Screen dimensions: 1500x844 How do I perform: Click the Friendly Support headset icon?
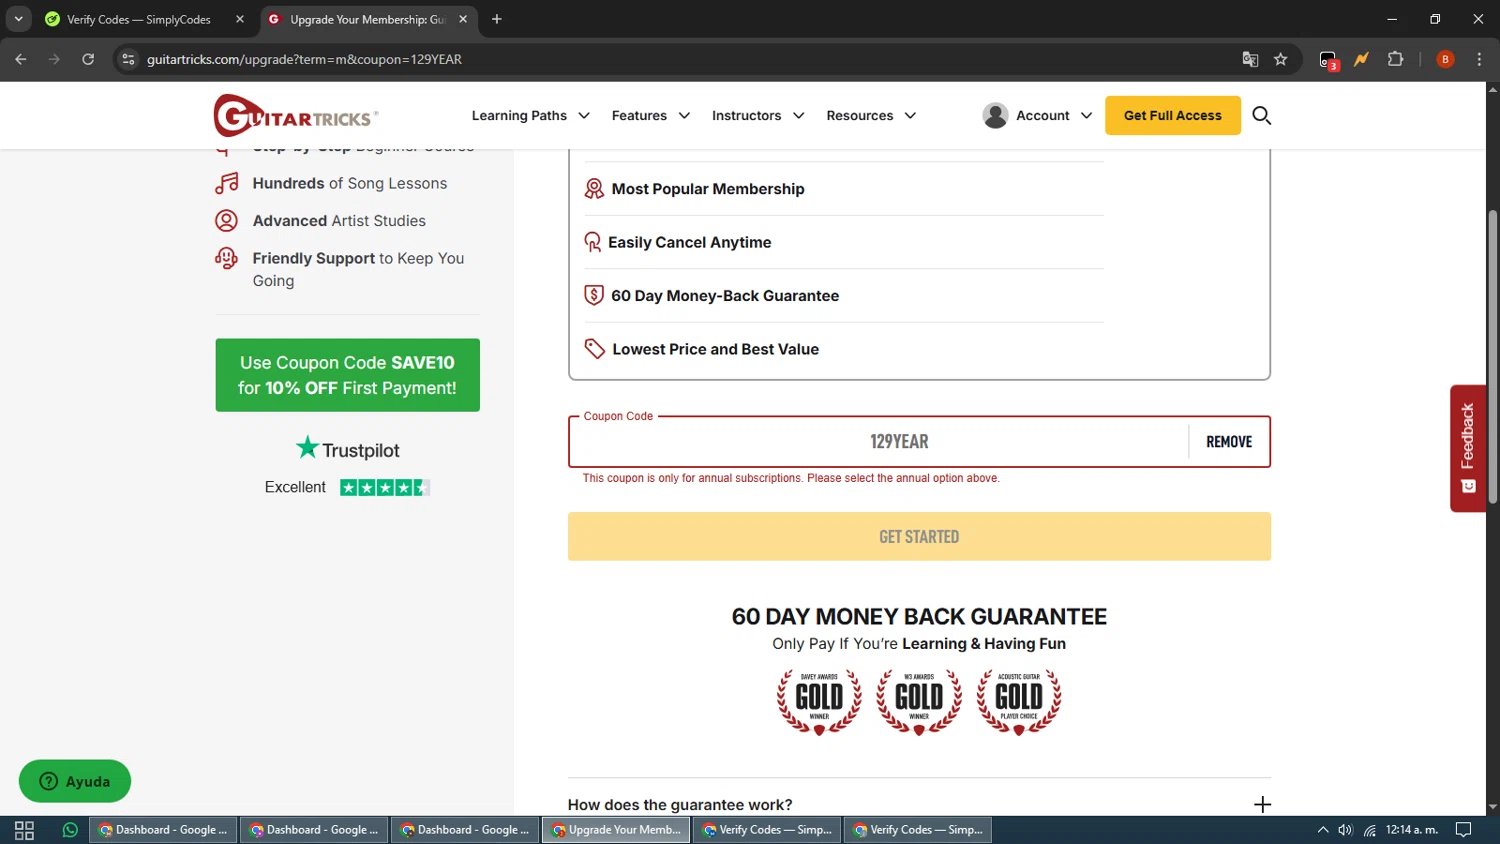pos(227,258)
